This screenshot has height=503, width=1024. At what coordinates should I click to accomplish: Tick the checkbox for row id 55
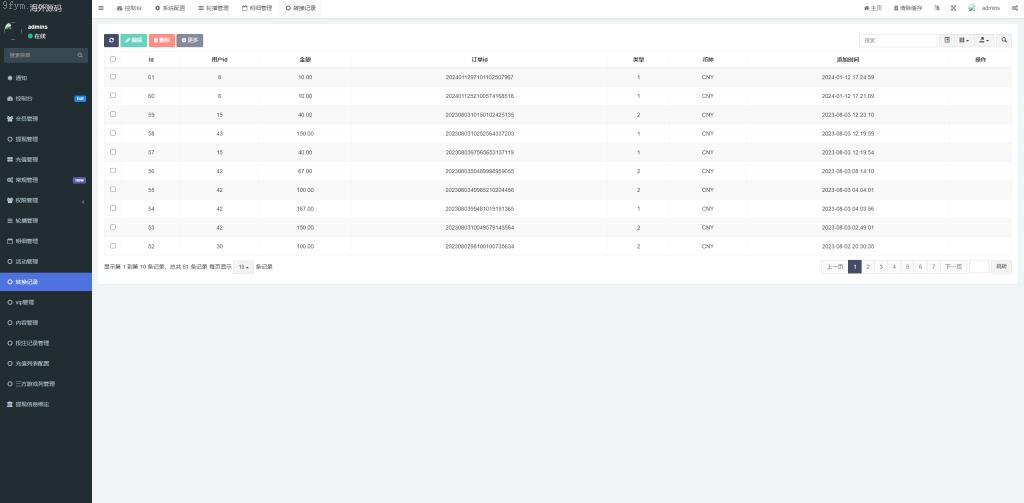[x=113, y=189]
